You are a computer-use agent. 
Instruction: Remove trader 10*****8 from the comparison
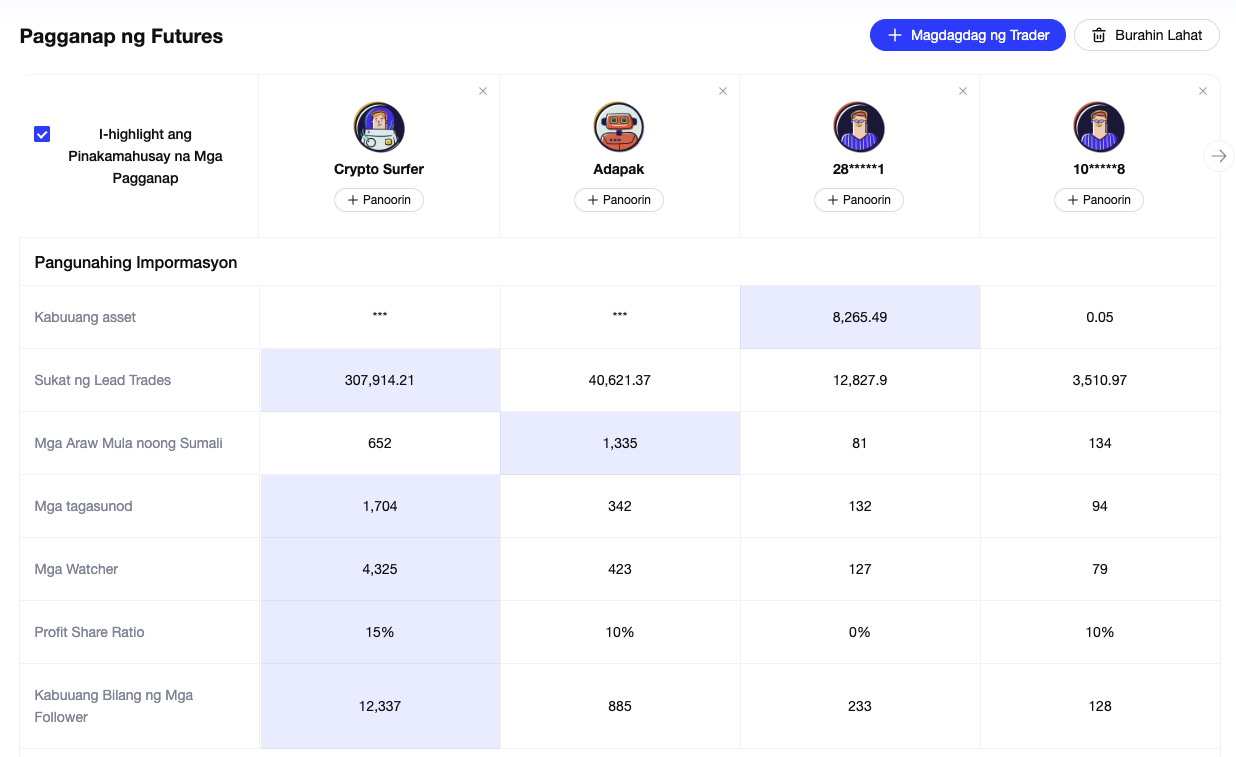[1203, 91]
